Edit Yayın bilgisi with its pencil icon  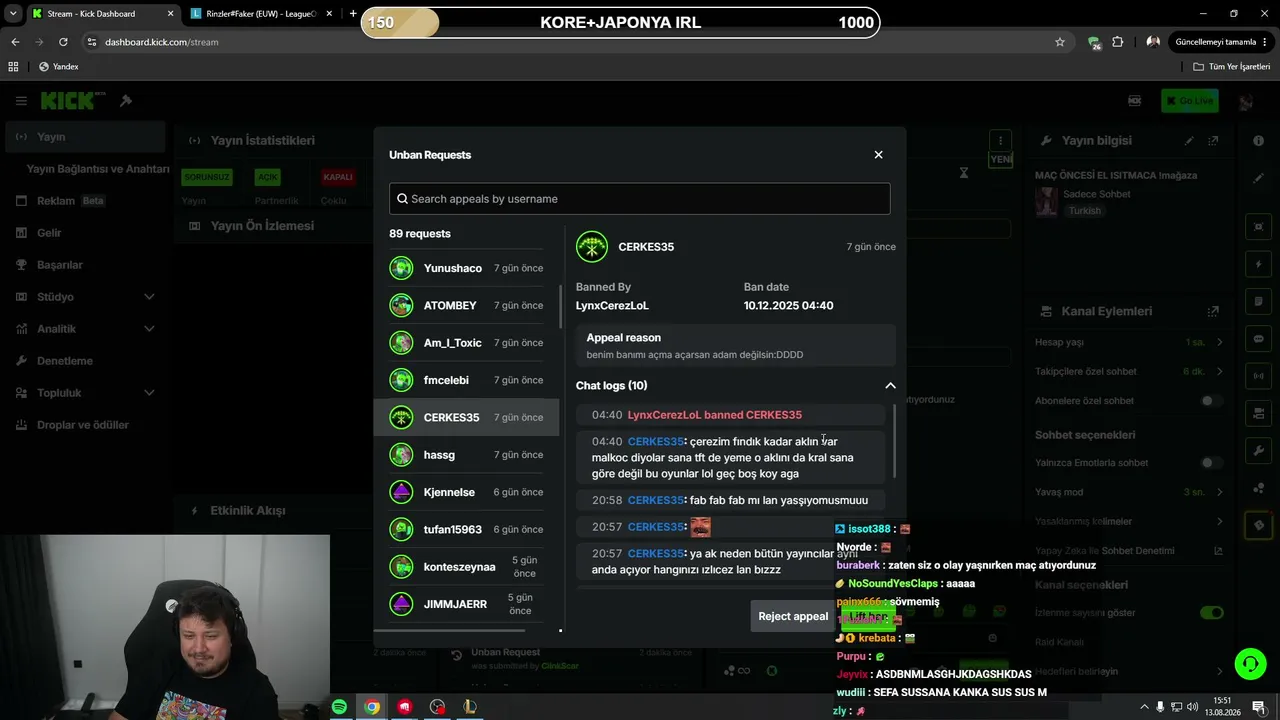[1189, 141]
